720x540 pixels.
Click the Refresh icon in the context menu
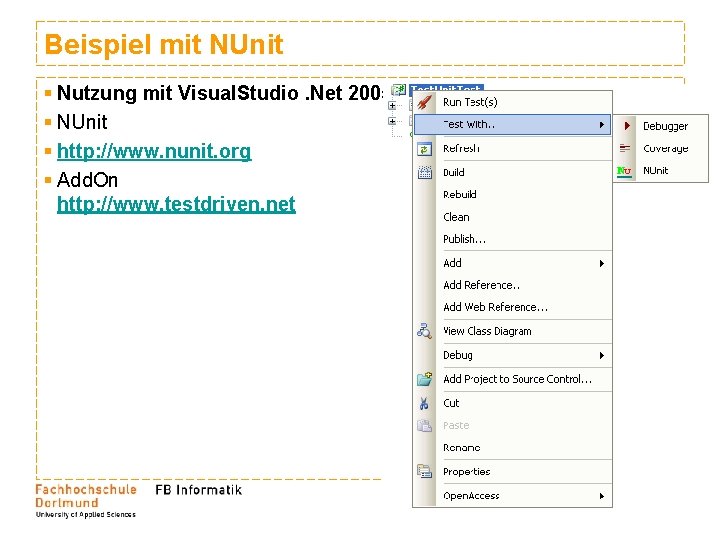[x=424, y=149]
